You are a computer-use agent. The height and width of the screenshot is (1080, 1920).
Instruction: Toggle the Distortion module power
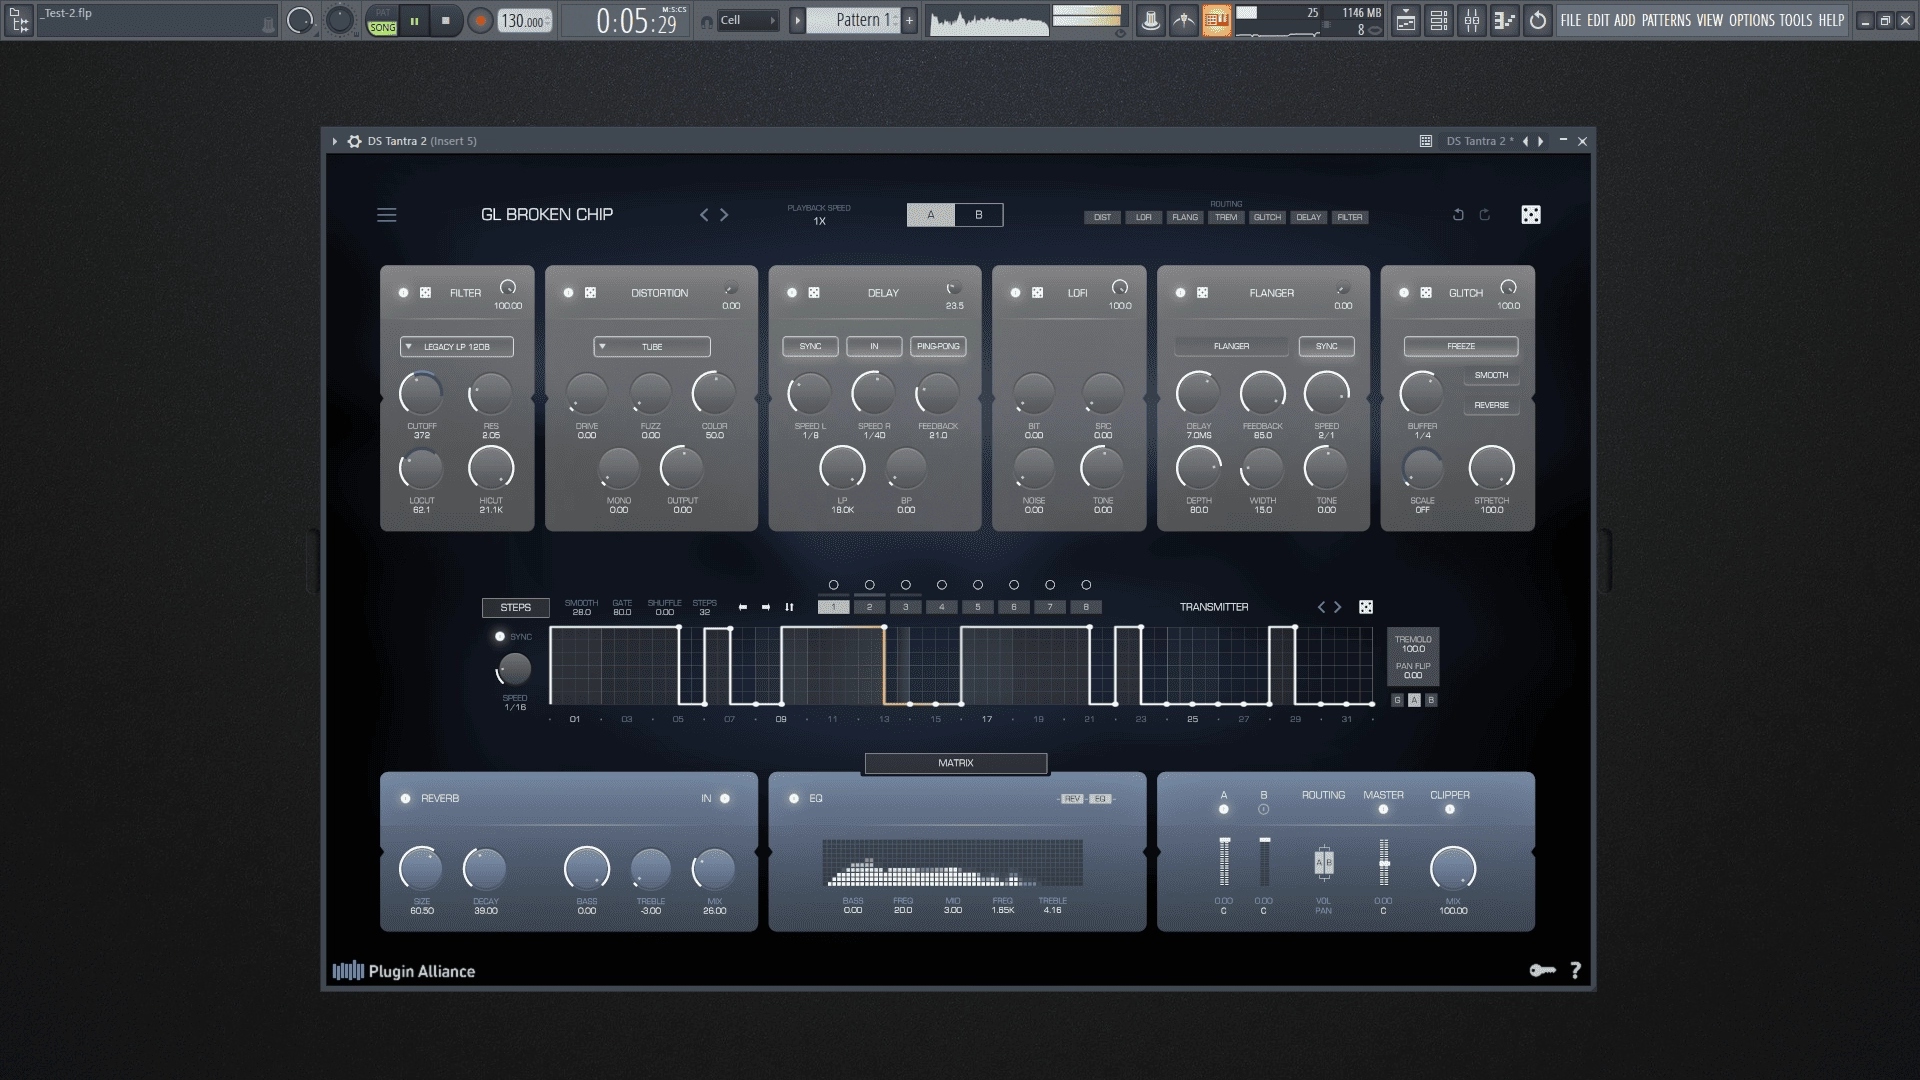click(x=568, y=293)
